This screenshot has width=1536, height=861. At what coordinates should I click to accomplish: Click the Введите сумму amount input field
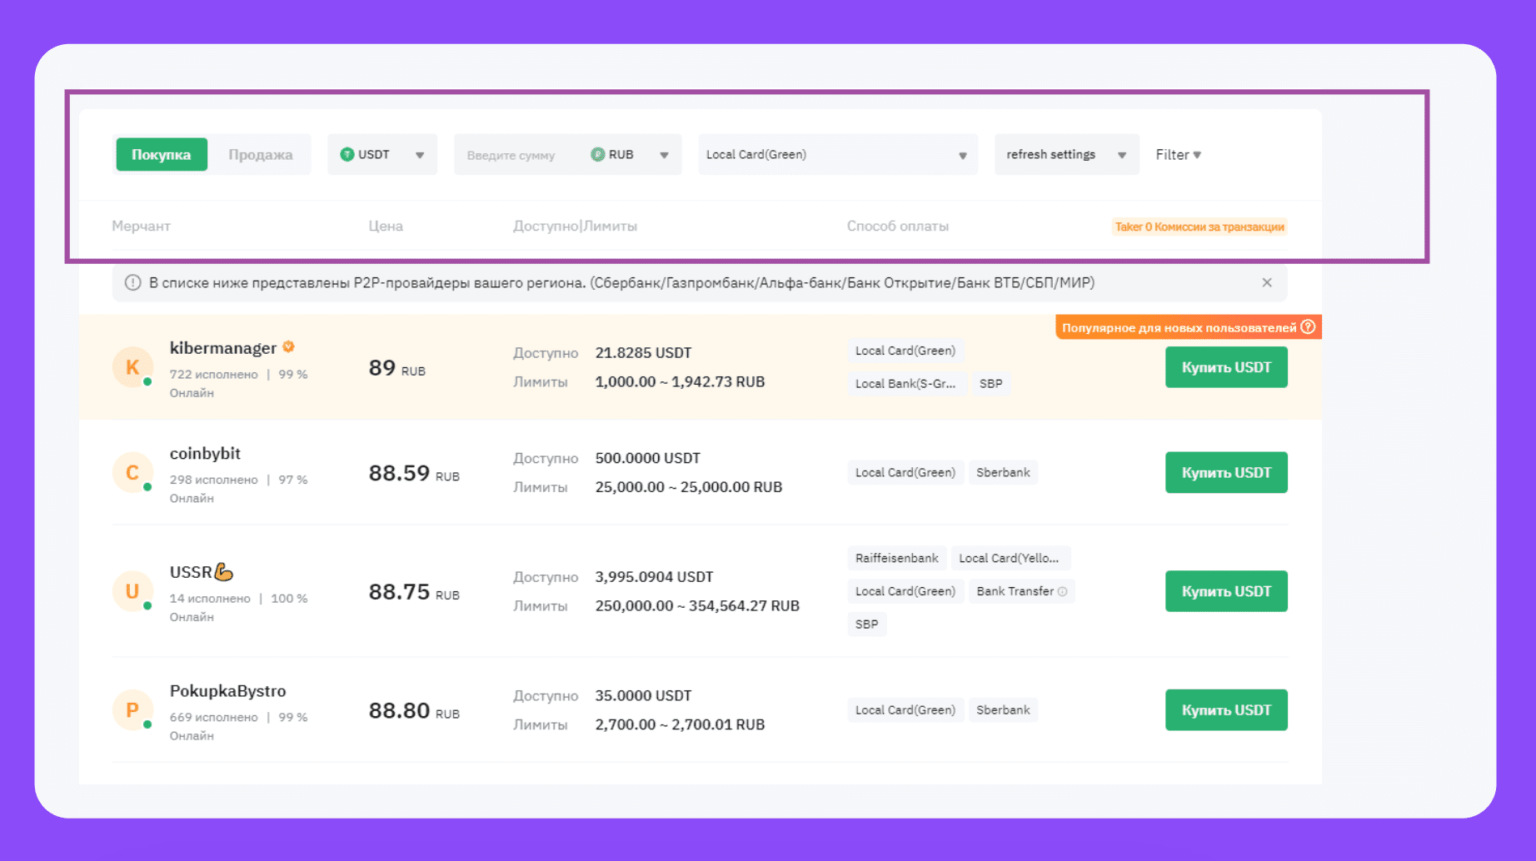click(x=513, y=154)
